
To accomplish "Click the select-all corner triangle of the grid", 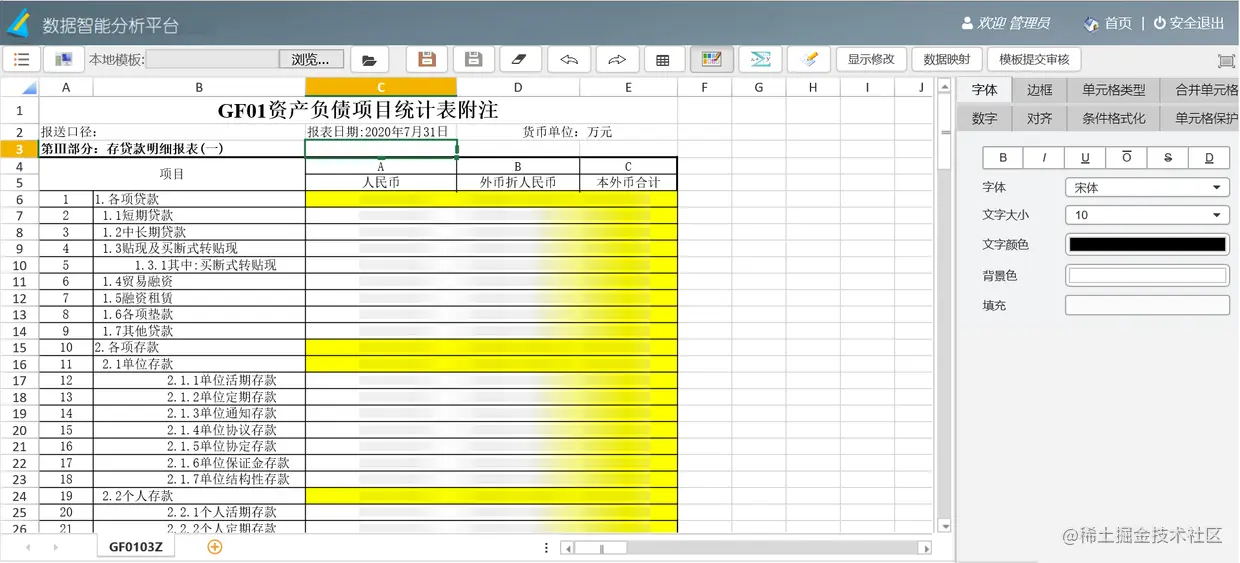I will 19,88.
